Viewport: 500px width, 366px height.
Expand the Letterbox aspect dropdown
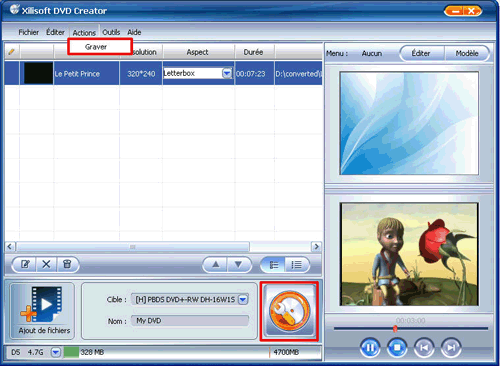[227, 73]
